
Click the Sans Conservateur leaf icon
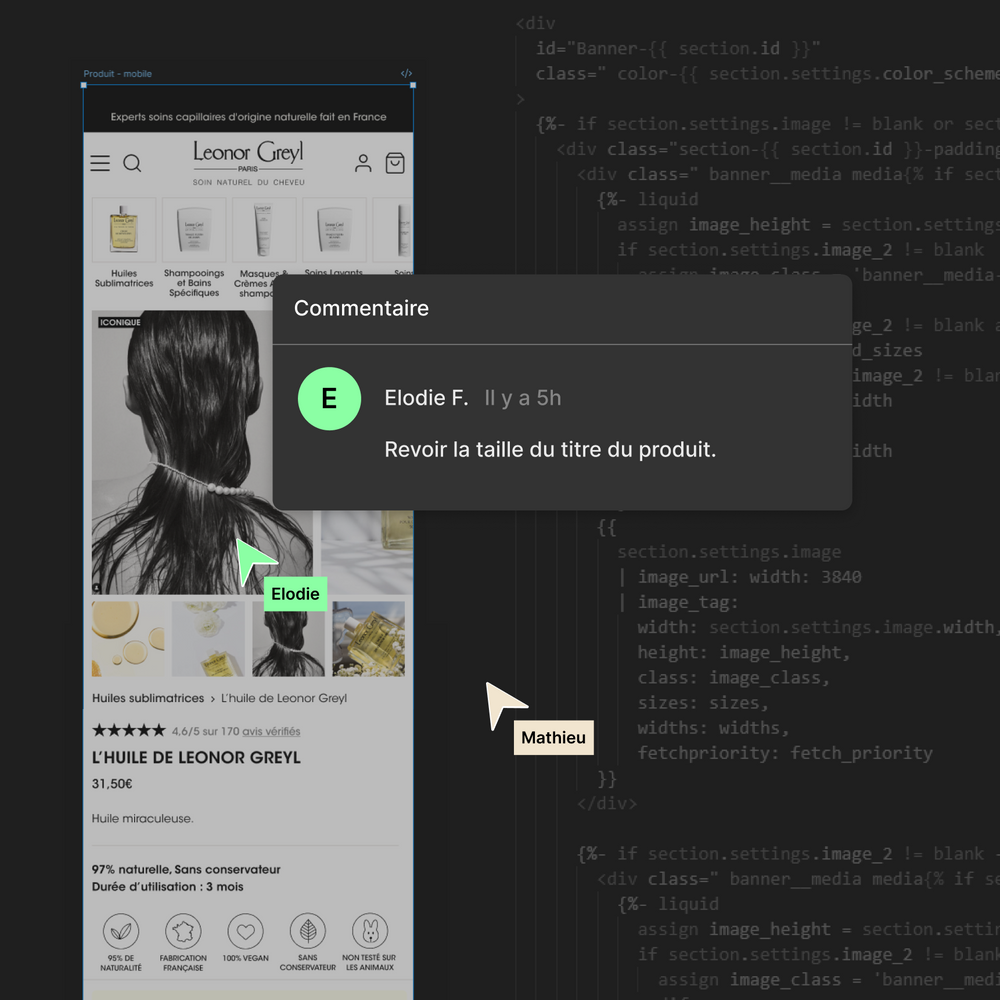307,931
